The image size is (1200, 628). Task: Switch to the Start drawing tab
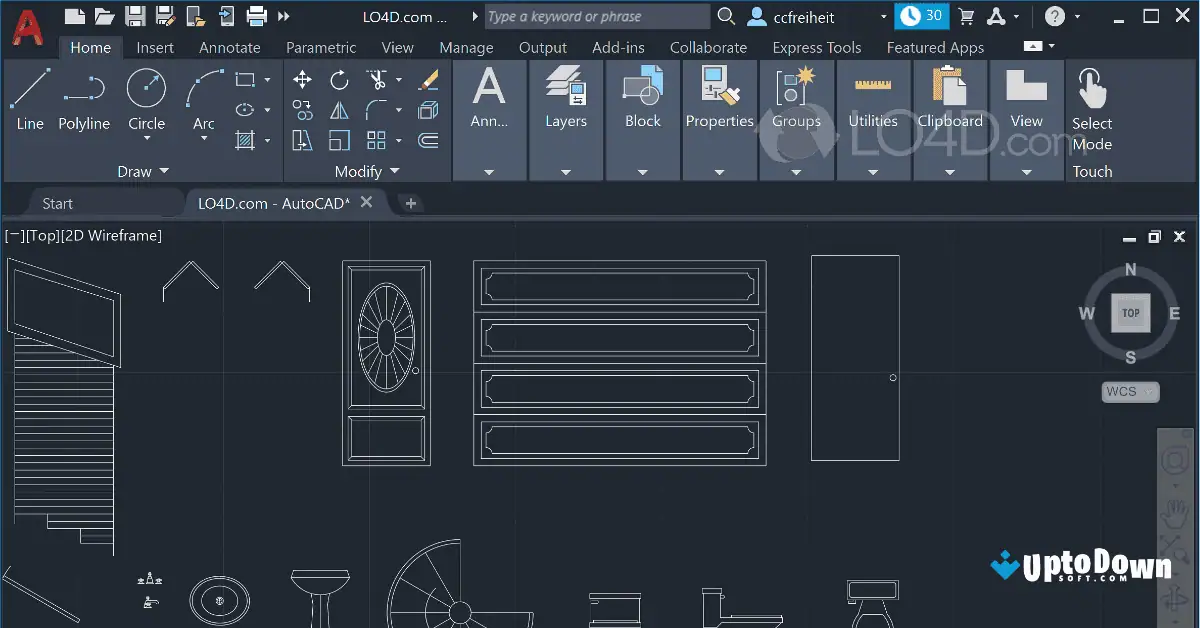[x=57, y=202]
